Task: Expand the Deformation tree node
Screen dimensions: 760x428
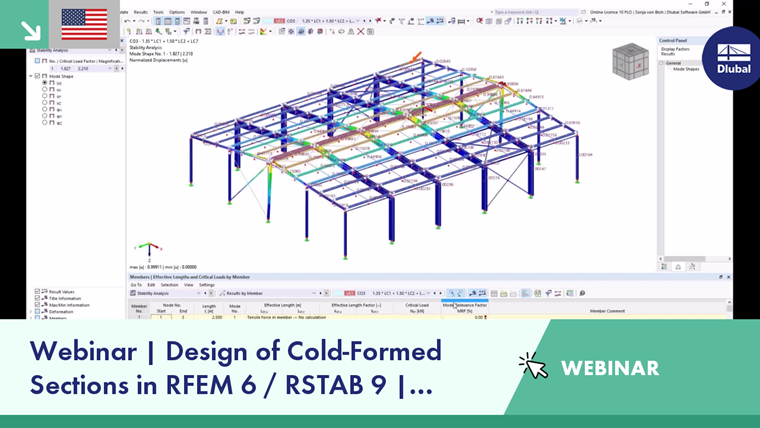Action: 31,312
